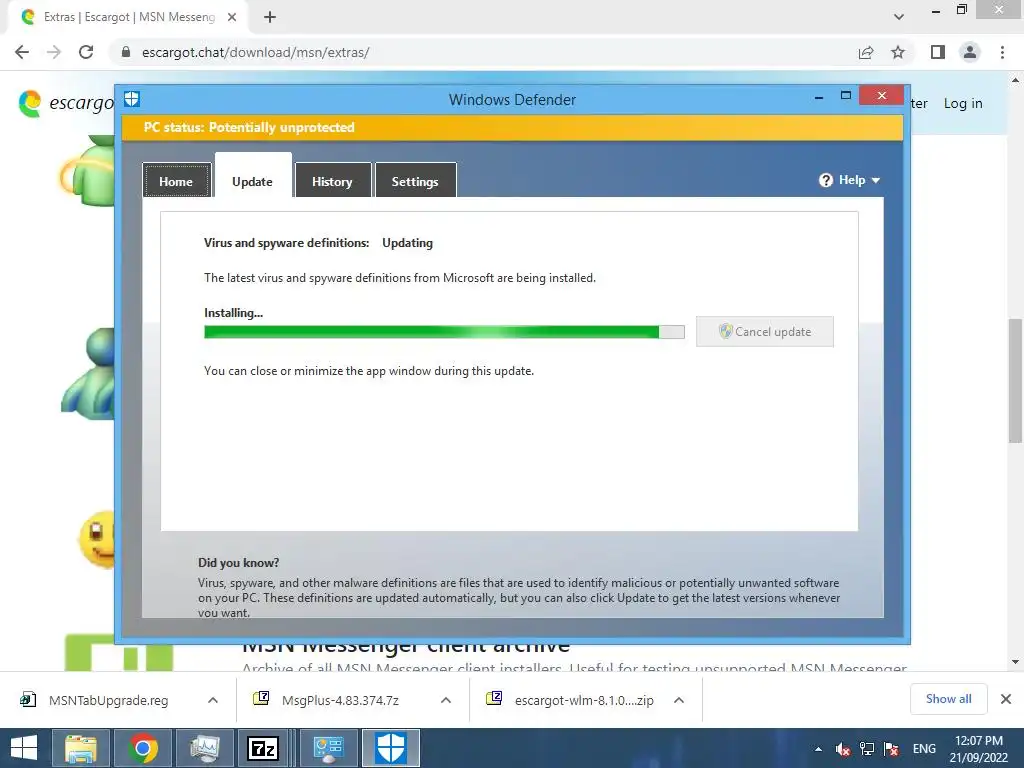Show hidden system tray icons
Image resolution: width=1024 pixels, height=768 pixels.
tap(818, 749)
